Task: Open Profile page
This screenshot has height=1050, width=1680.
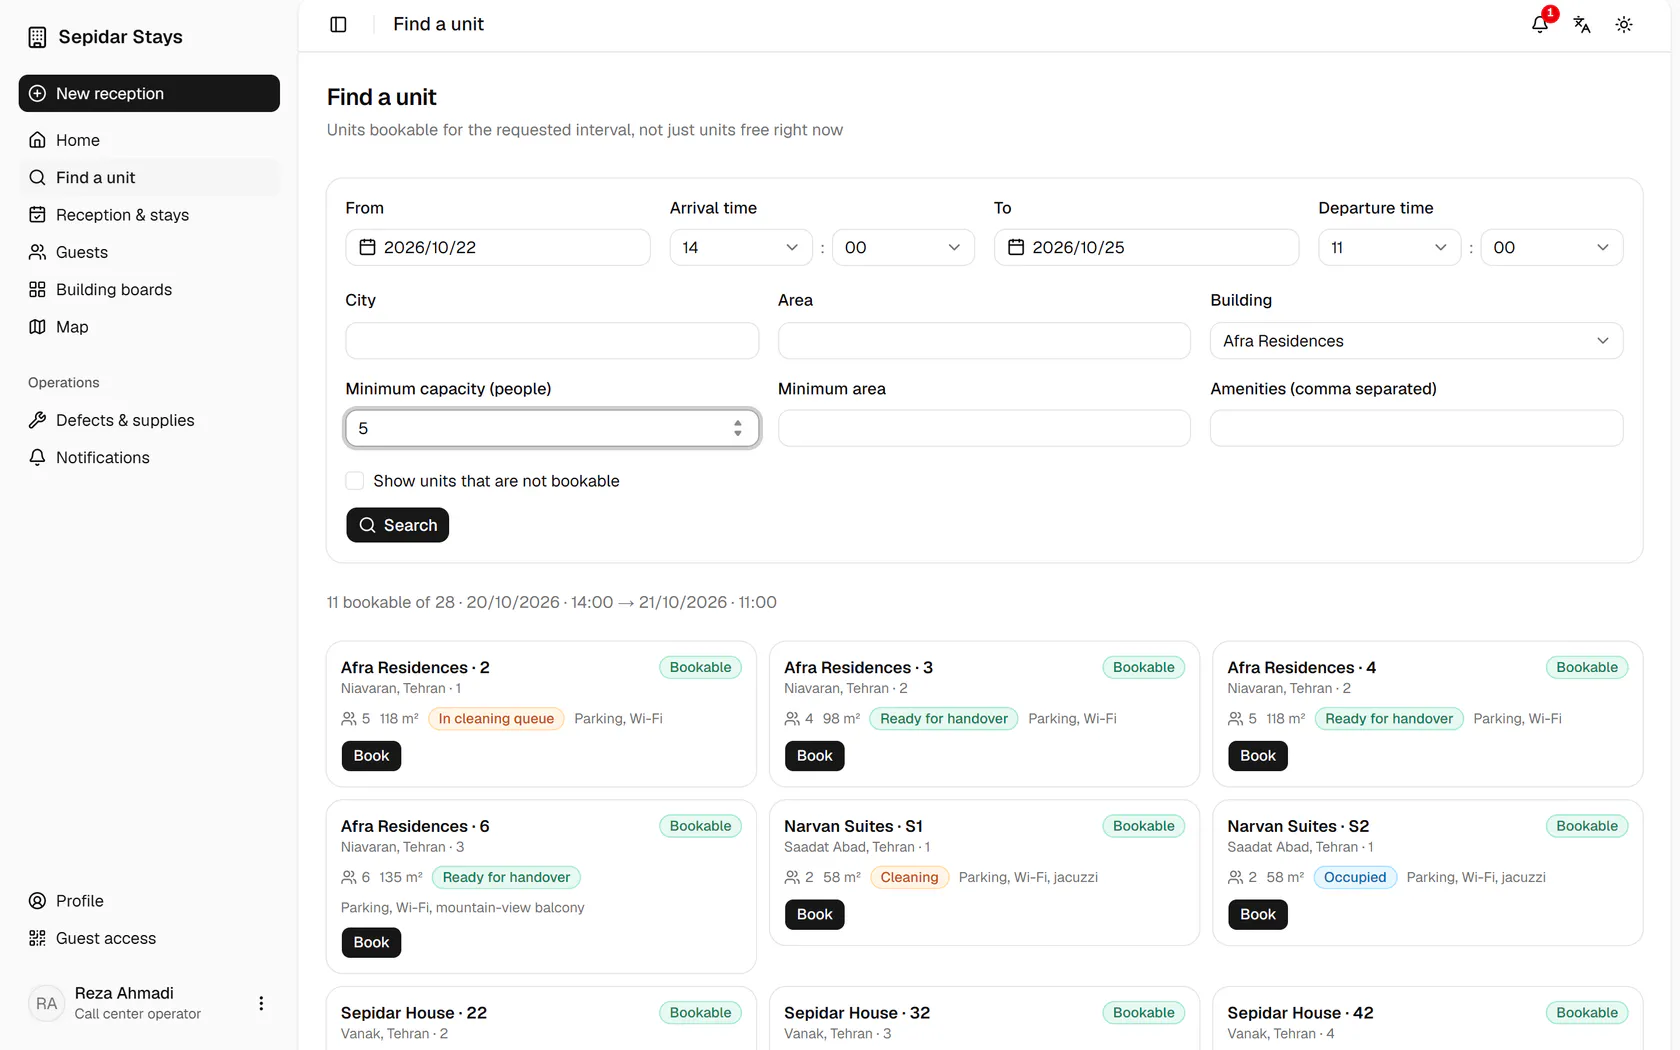Action: pyautogui.click(x=149, y=901)
